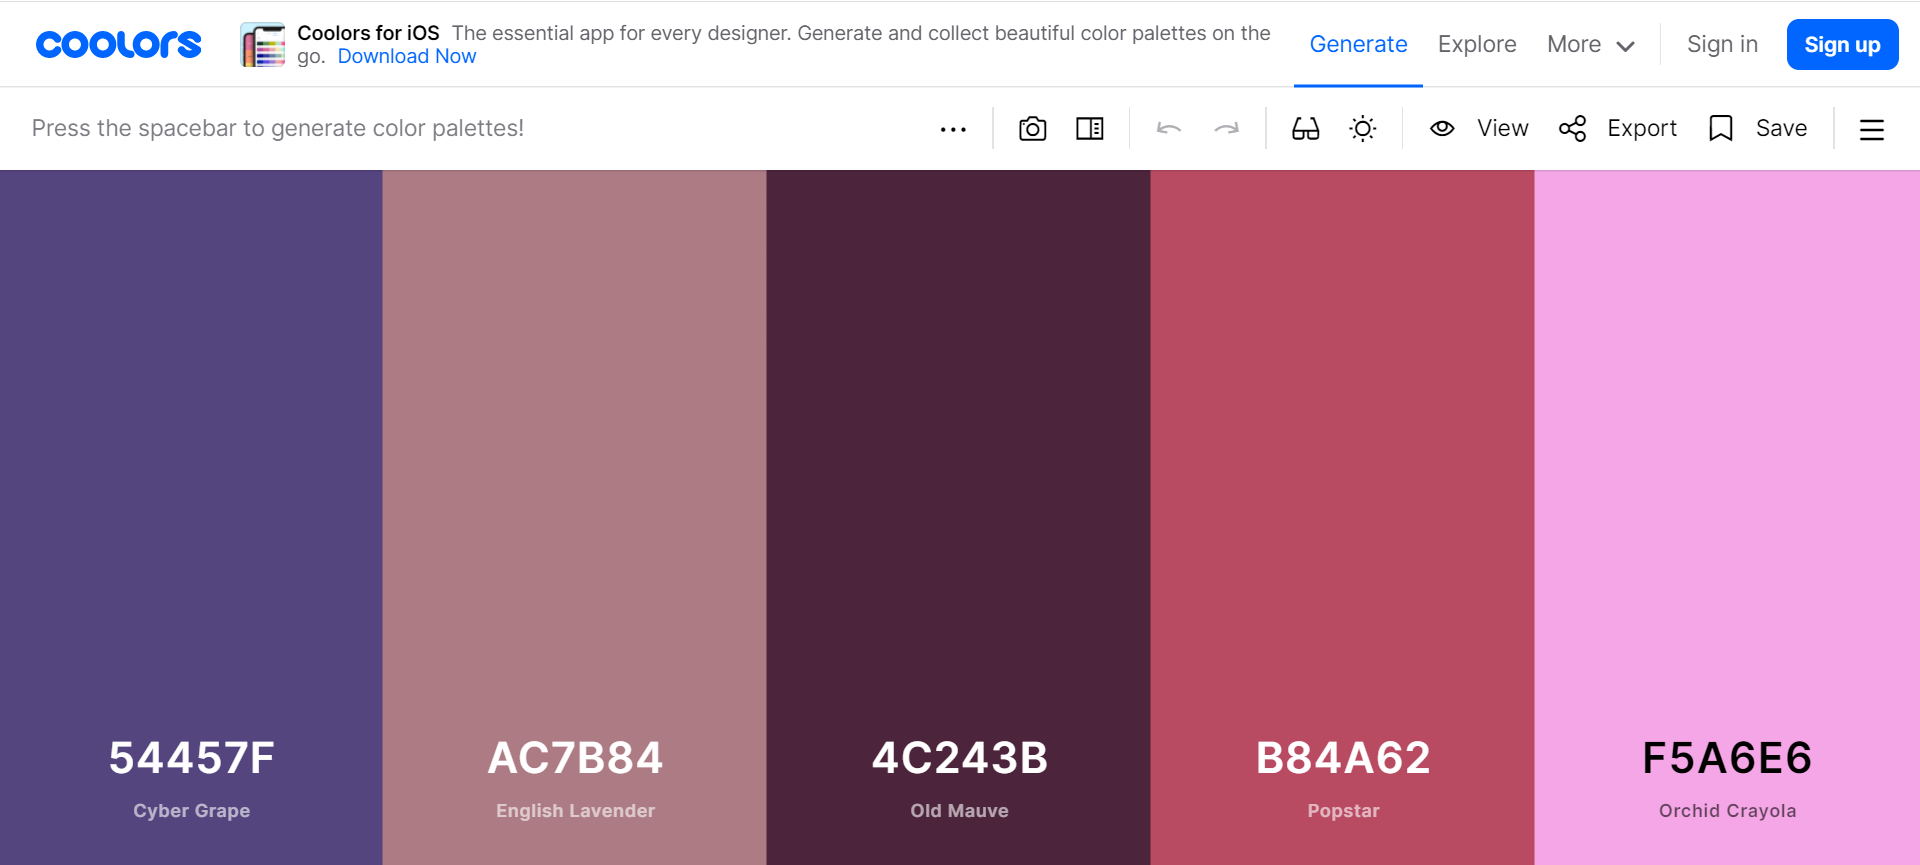
Task: Click hex code F5A6E6
Action: click(x=1728, y=758)
